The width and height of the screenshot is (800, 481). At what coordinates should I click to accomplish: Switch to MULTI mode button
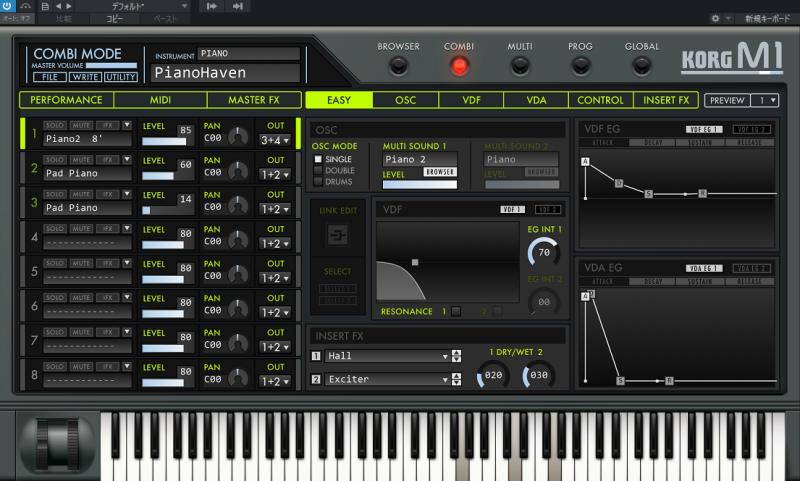pos(519,66)
